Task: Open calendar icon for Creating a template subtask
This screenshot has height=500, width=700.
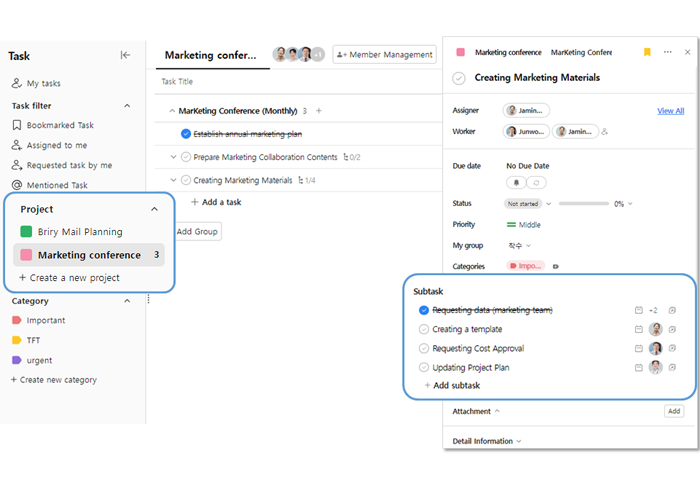Action: (x=638, y=329)
